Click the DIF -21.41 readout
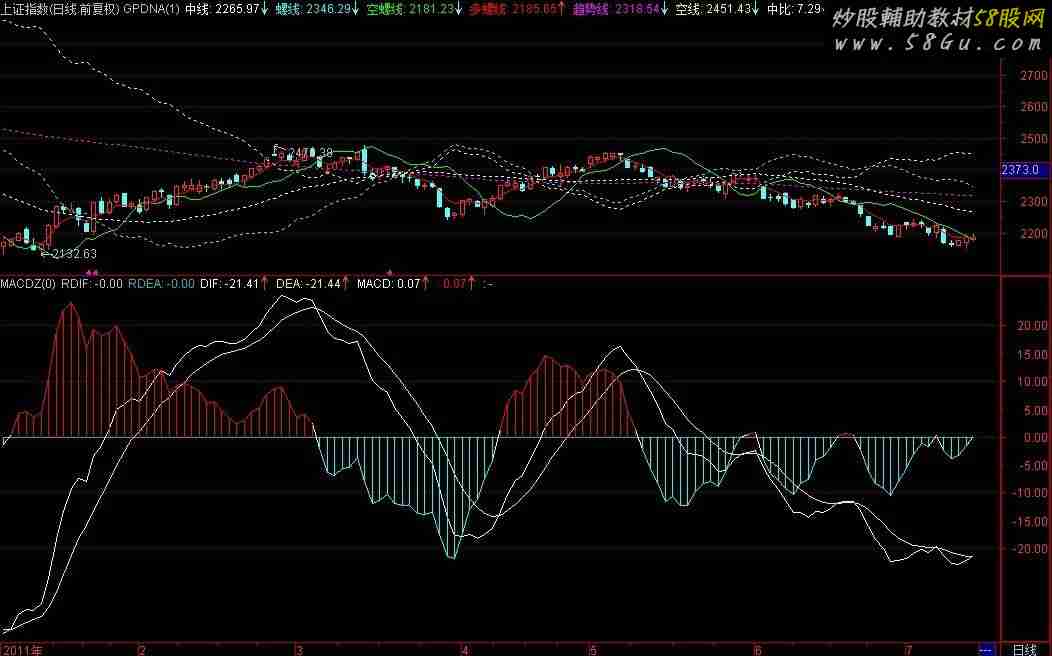 [234, 284]
